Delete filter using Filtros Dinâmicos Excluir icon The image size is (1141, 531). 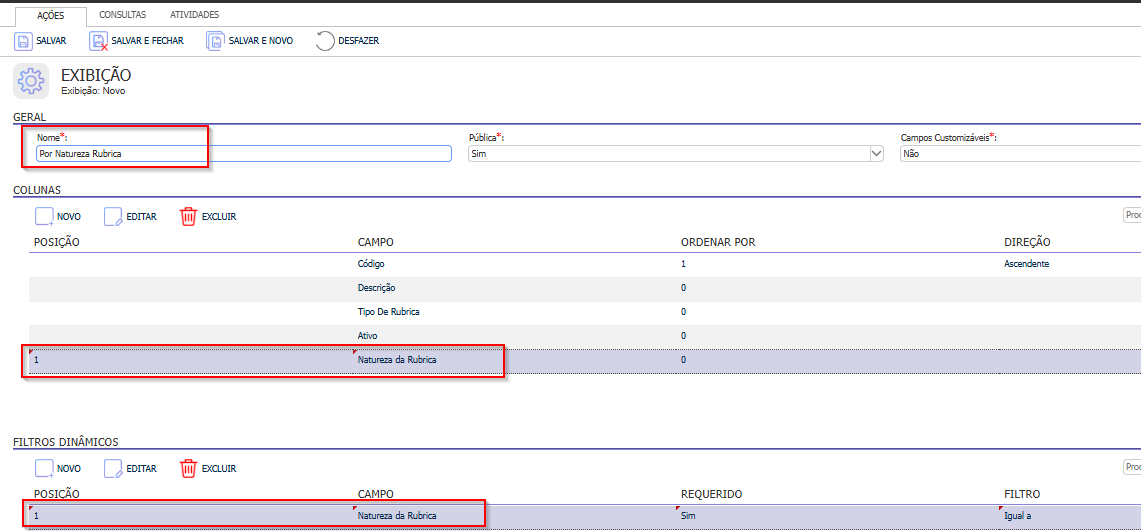click(188, 468)
